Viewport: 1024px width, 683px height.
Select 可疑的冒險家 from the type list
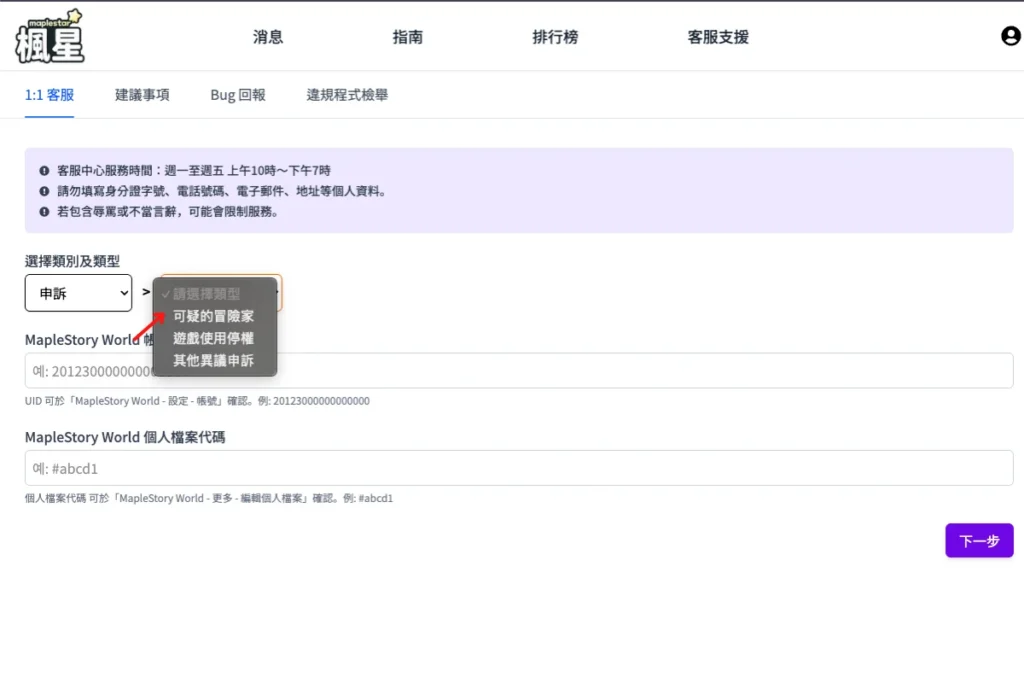pos(214,317)
